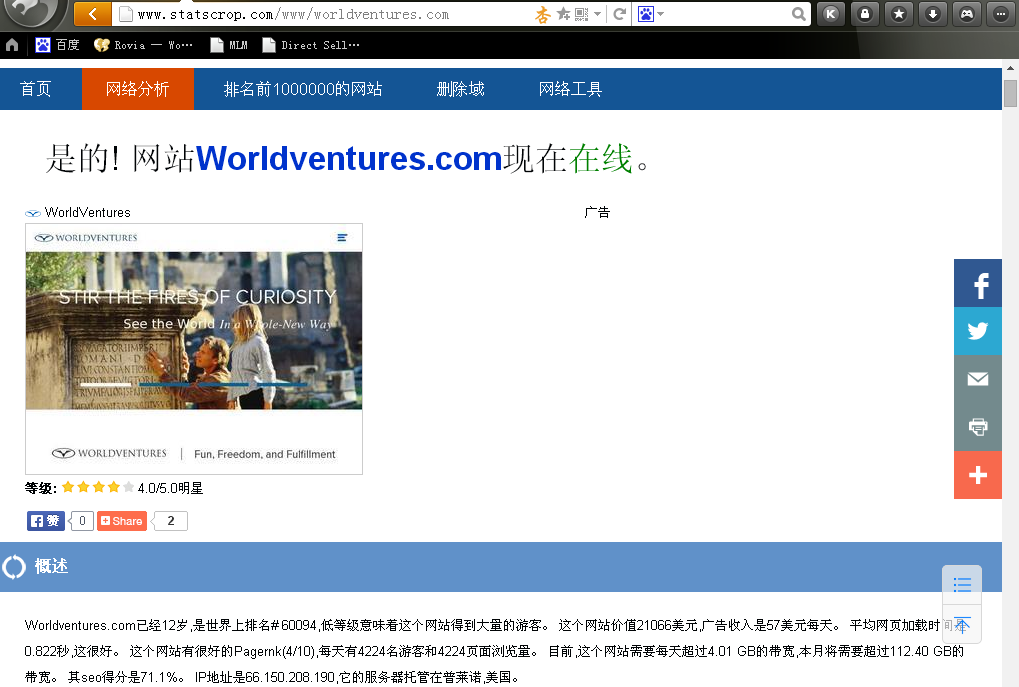Go to browser home icon
1019x687 pixels.
click(x=12, y=45)
